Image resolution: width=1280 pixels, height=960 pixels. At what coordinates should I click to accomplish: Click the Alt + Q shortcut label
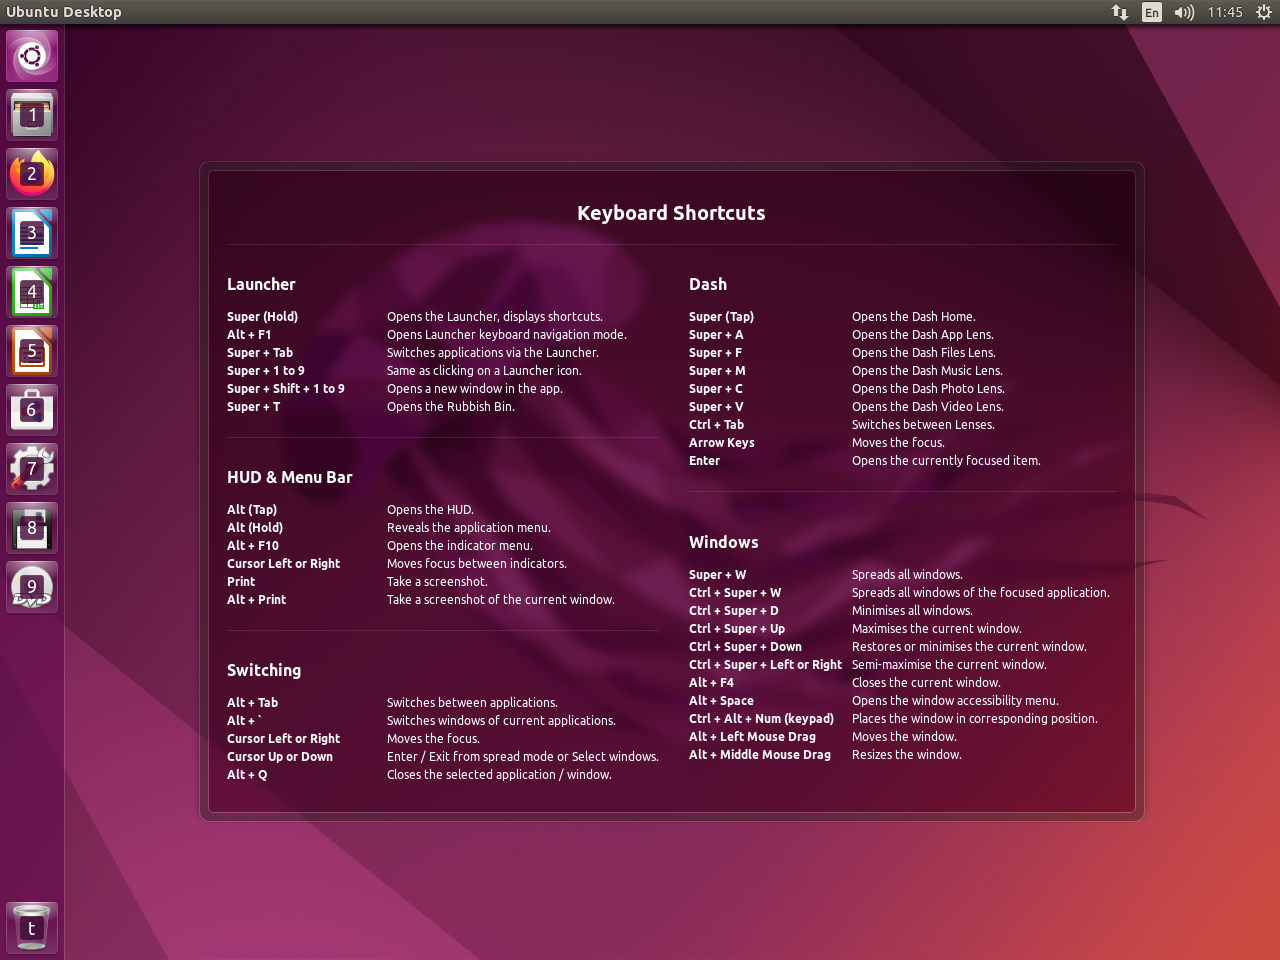coord(247,775)
